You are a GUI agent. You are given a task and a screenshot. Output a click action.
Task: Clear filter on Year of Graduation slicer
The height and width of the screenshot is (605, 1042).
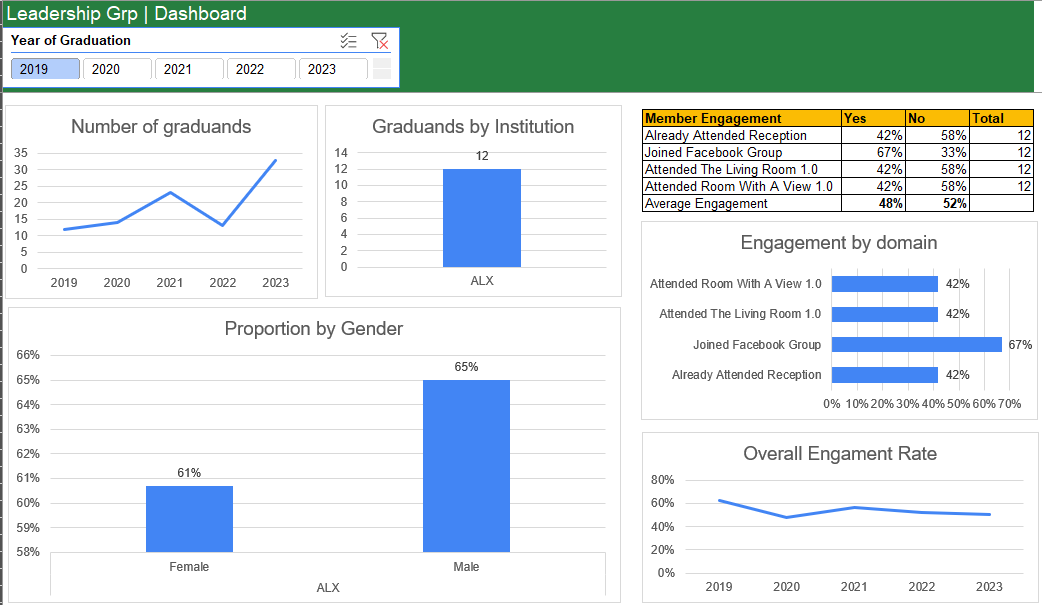pyautogui.click(x=379, y=41)
